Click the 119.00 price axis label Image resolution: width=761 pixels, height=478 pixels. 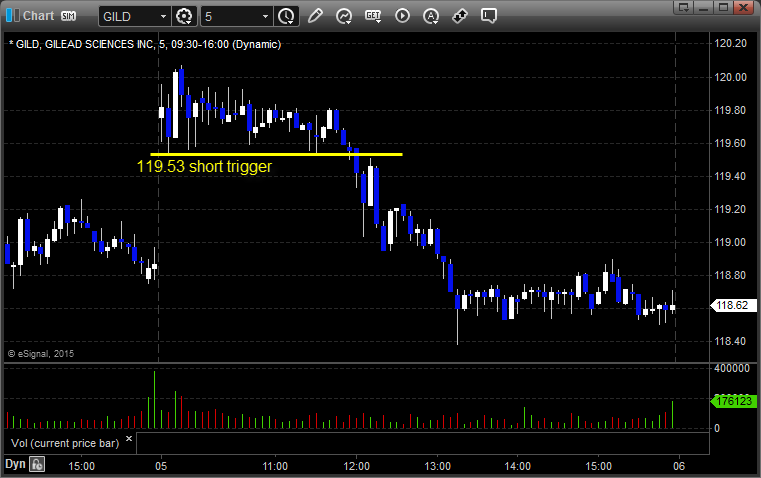730,242
